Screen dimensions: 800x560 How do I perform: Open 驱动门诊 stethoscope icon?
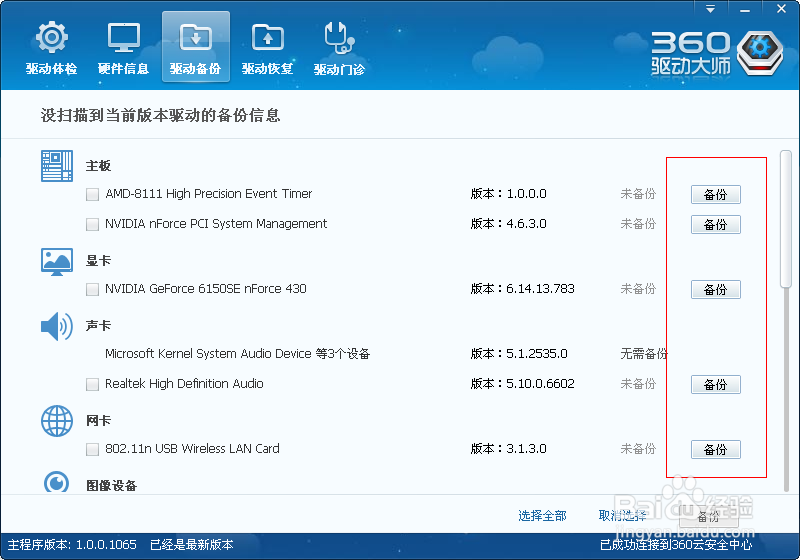[x=339, y=47]
